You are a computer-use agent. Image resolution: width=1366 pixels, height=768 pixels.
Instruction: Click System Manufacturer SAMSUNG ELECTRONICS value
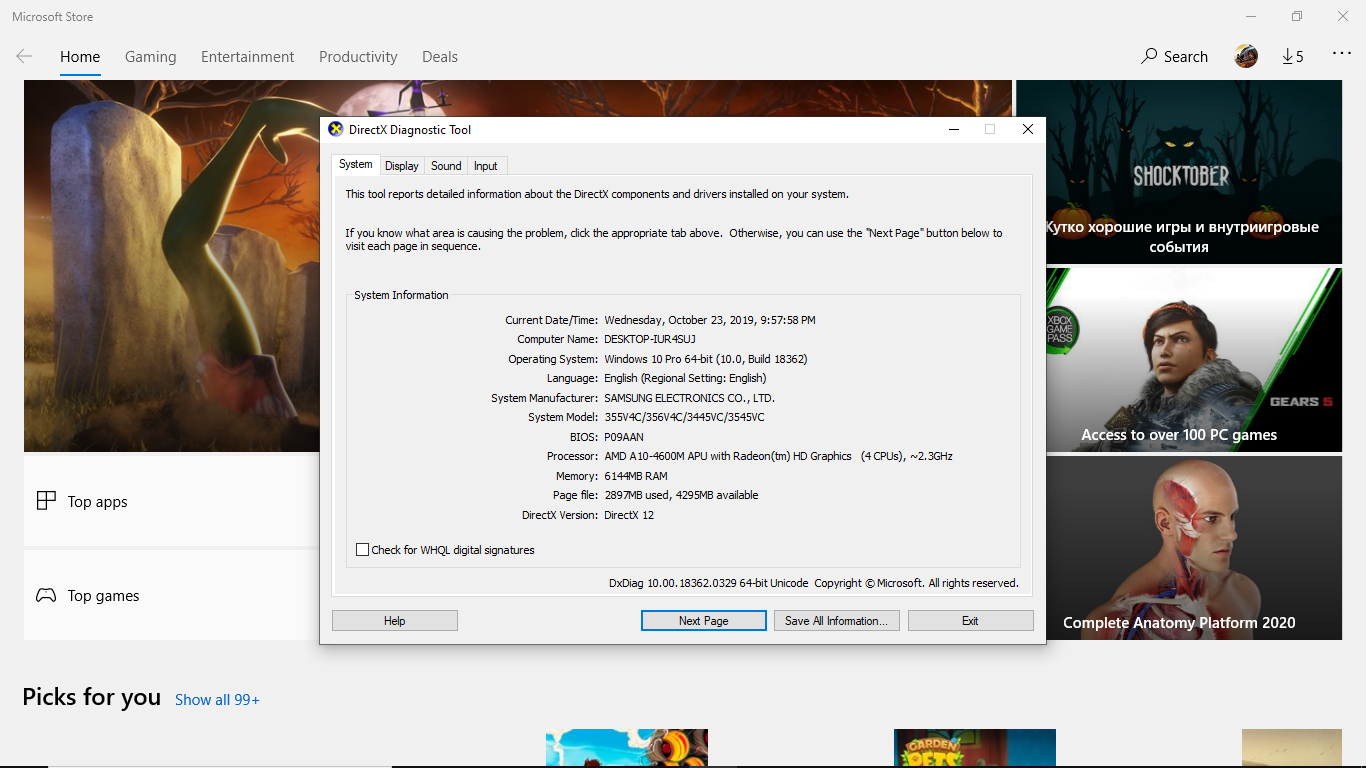(689, 398)
